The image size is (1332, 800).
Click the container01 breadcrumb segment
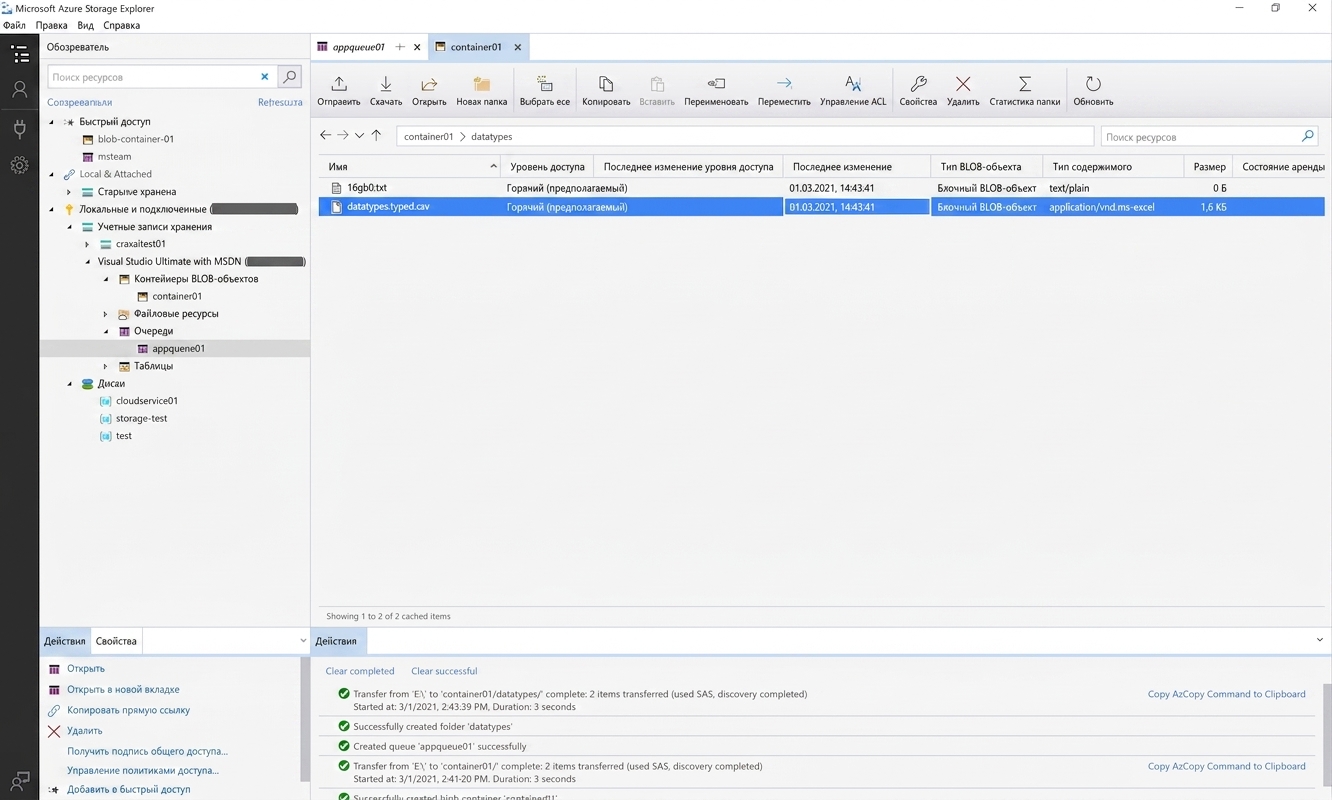428,136
